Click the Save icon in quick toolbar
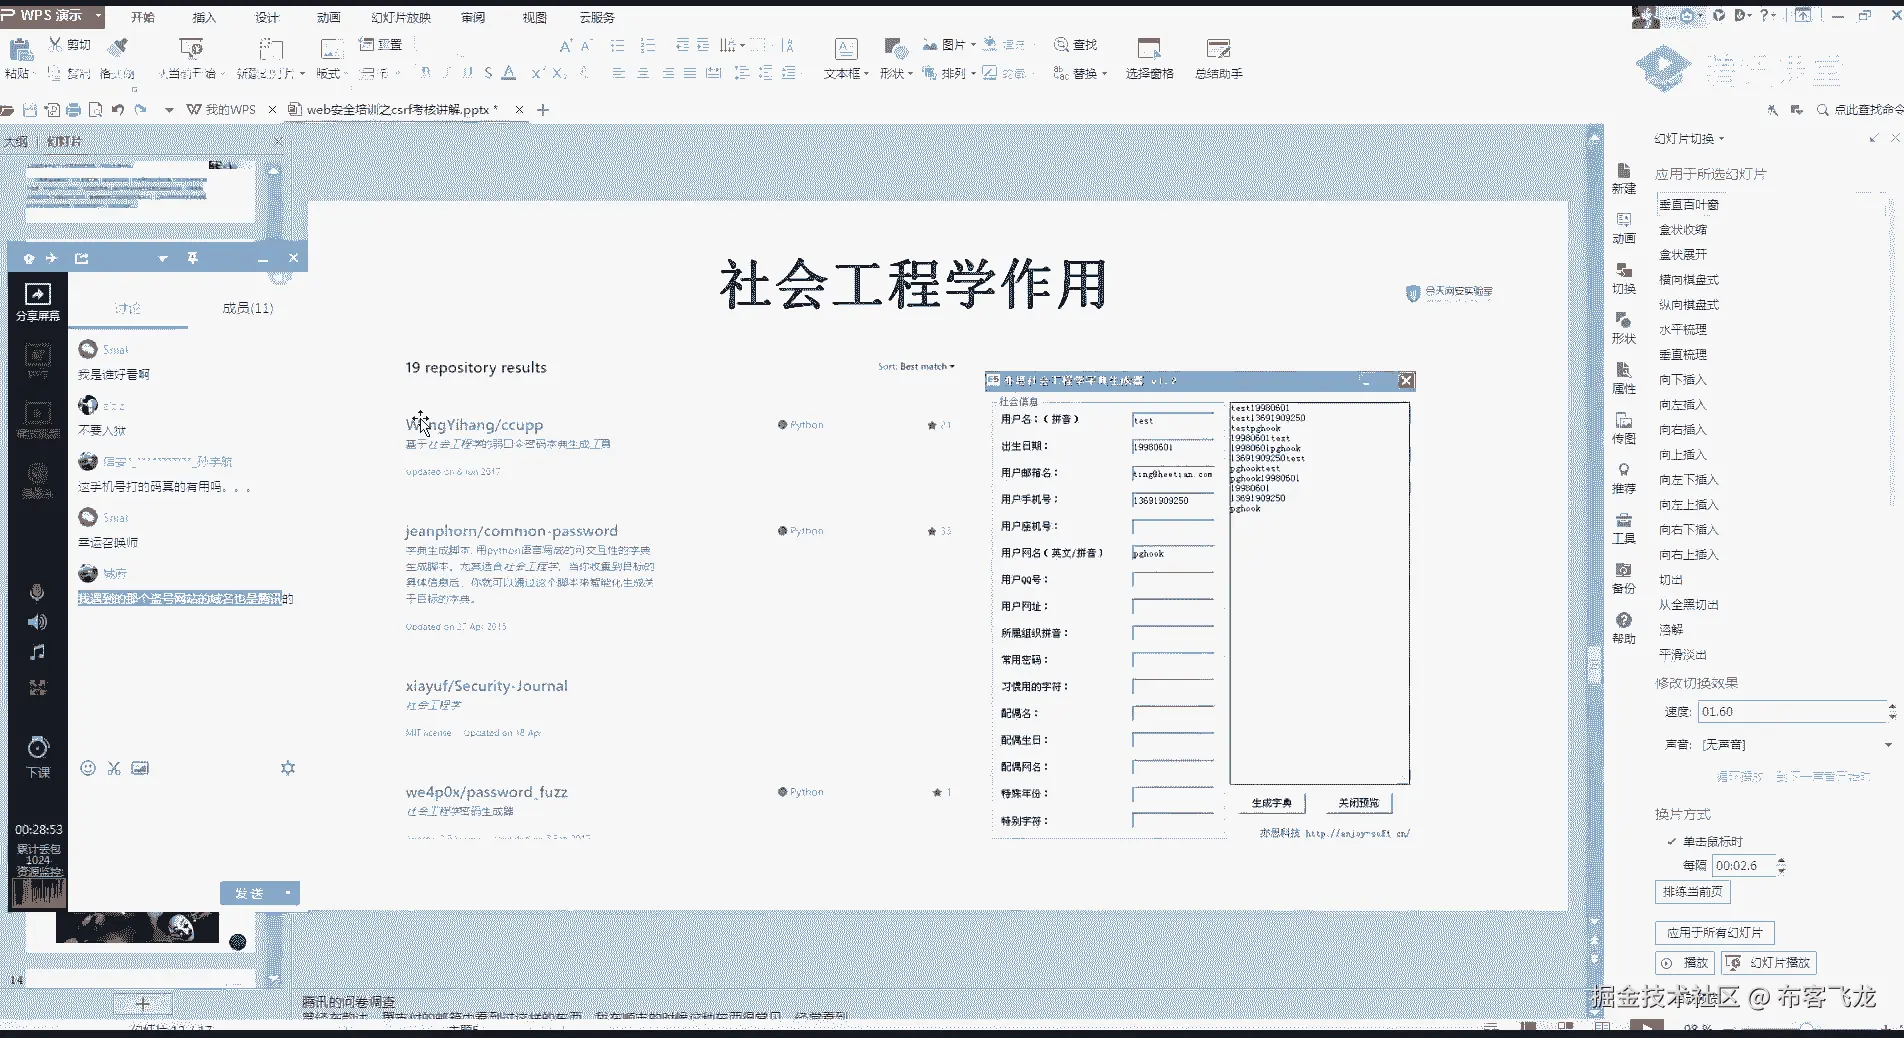The image size is (1904, 1038). (x=30, y=110)
